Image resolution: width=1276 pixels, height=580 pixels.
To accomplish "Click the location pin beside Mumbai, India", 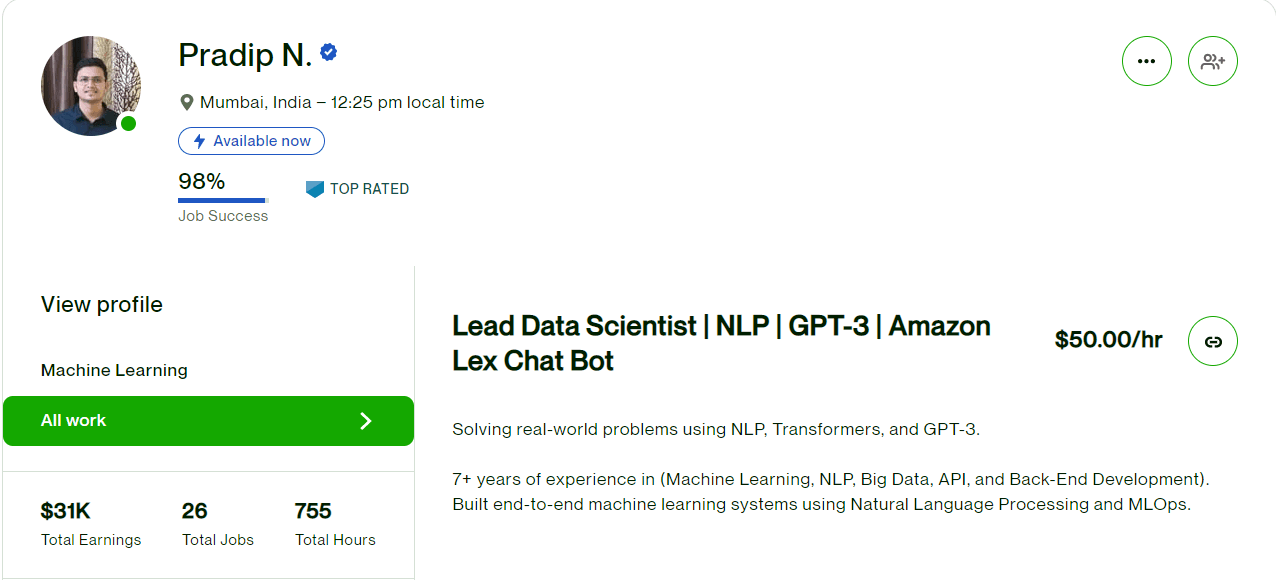I will tap(186, 101).
